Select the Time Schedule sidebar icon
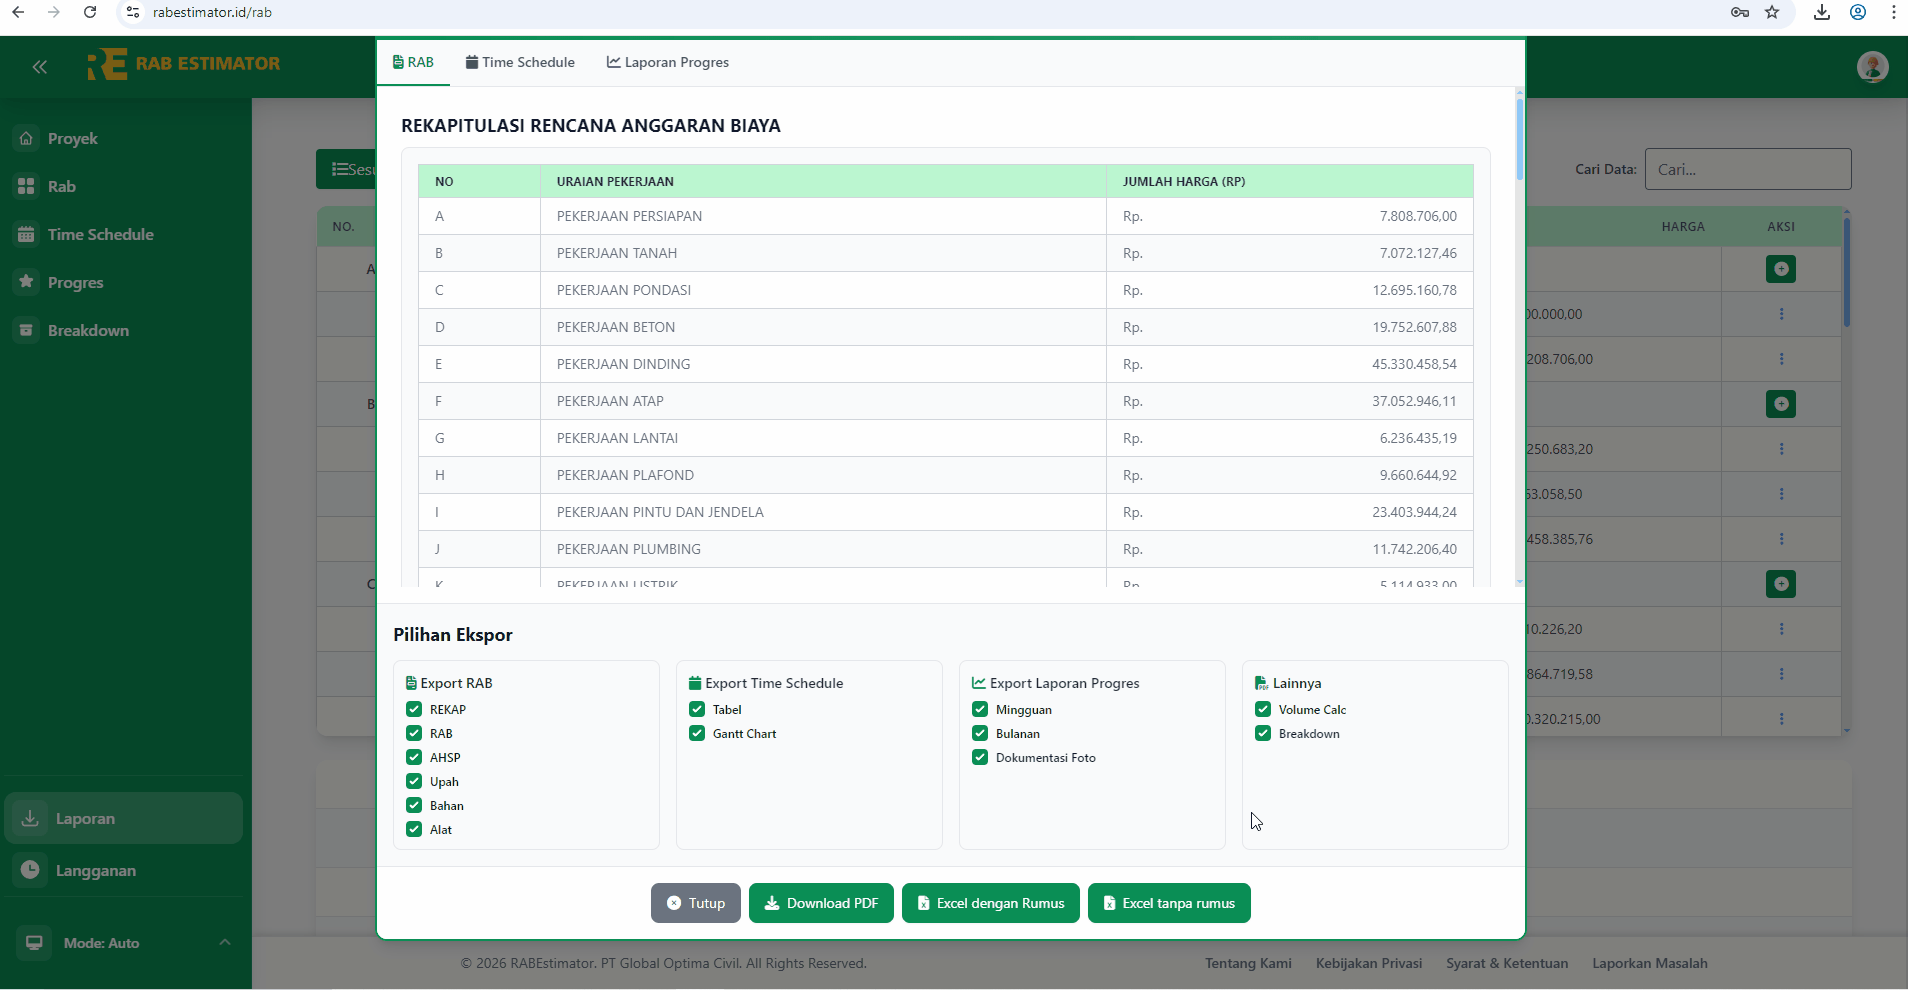 pyautogui.click(x=26, y=234)
